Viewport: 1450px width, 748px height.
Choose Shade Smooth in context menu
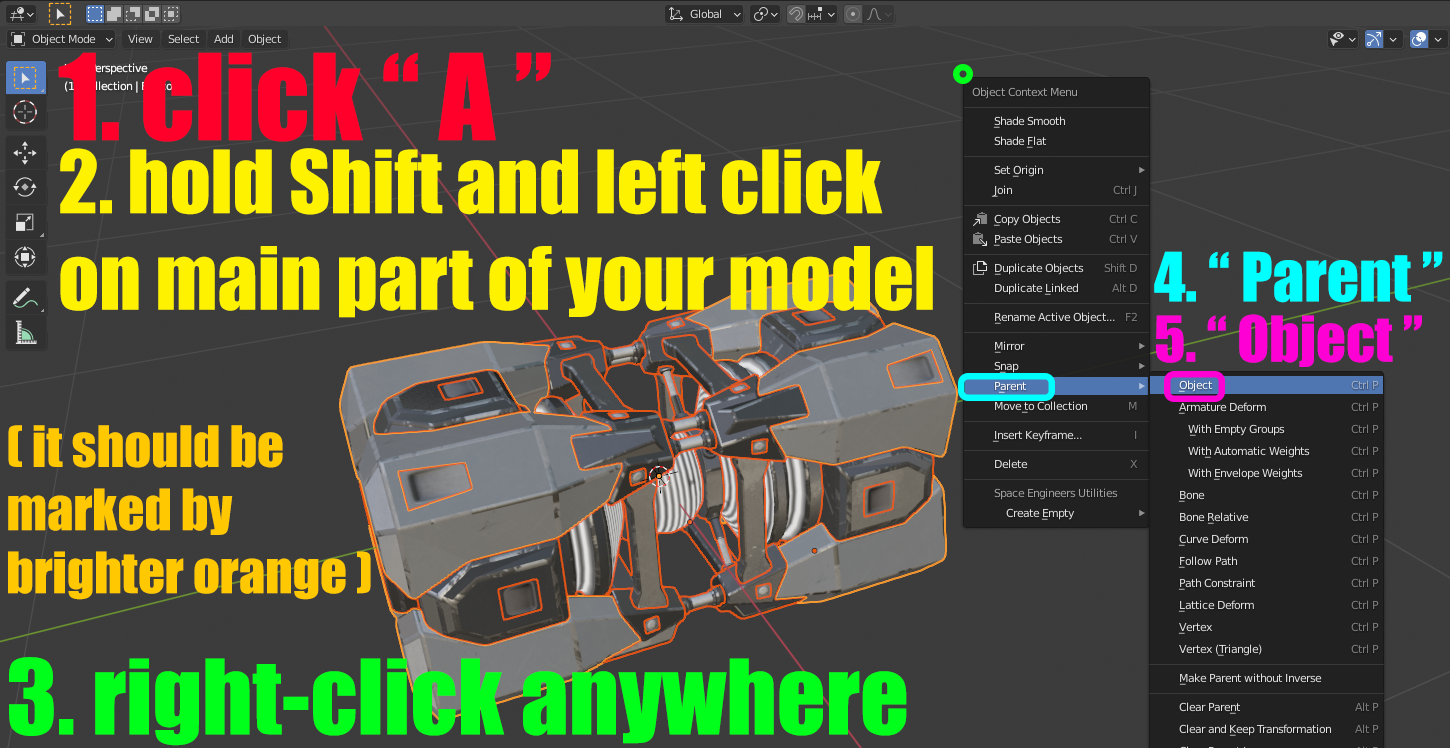click(x=1056, y=121)
